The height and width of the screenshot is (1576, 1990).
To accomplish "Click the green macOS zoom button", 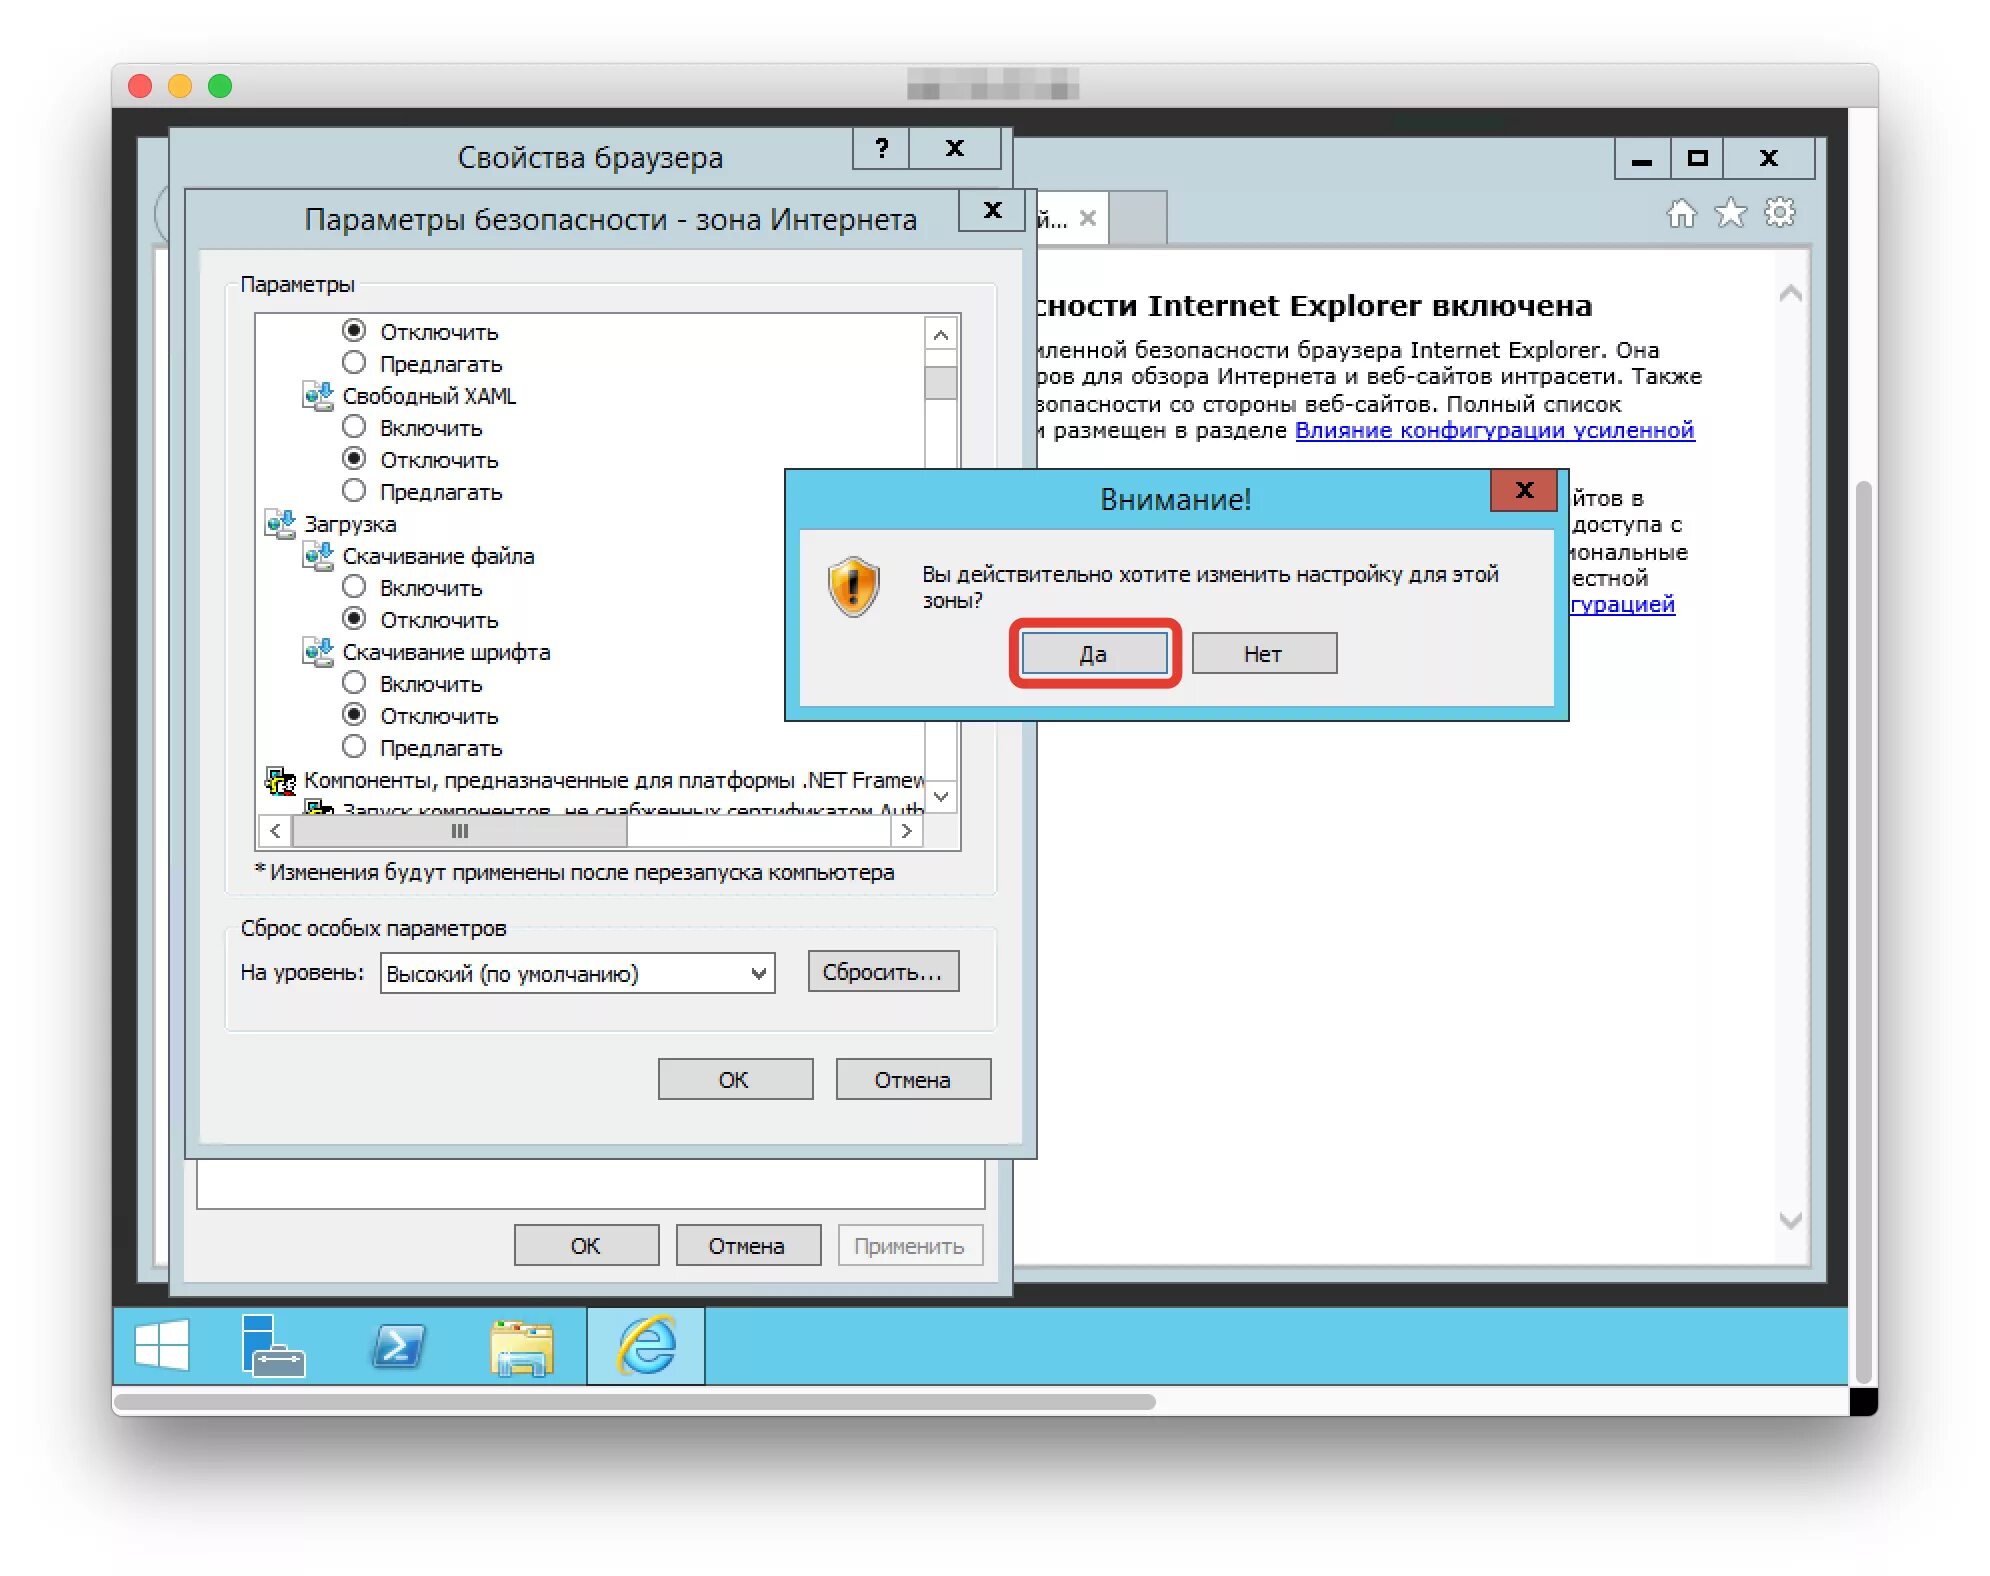I will point(220,86).
